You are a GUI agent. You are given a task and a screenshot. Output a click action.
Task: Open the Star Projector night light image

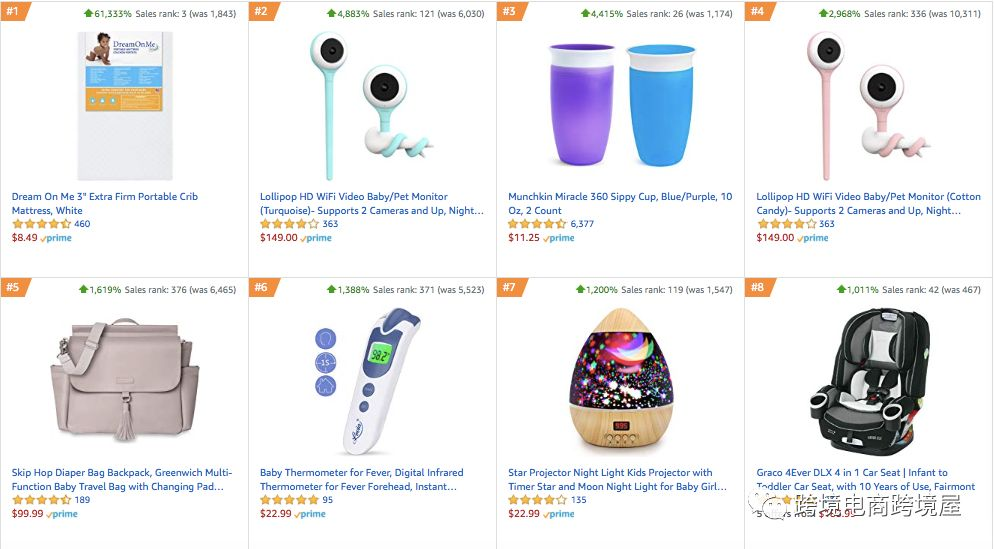tap(621, 379)
